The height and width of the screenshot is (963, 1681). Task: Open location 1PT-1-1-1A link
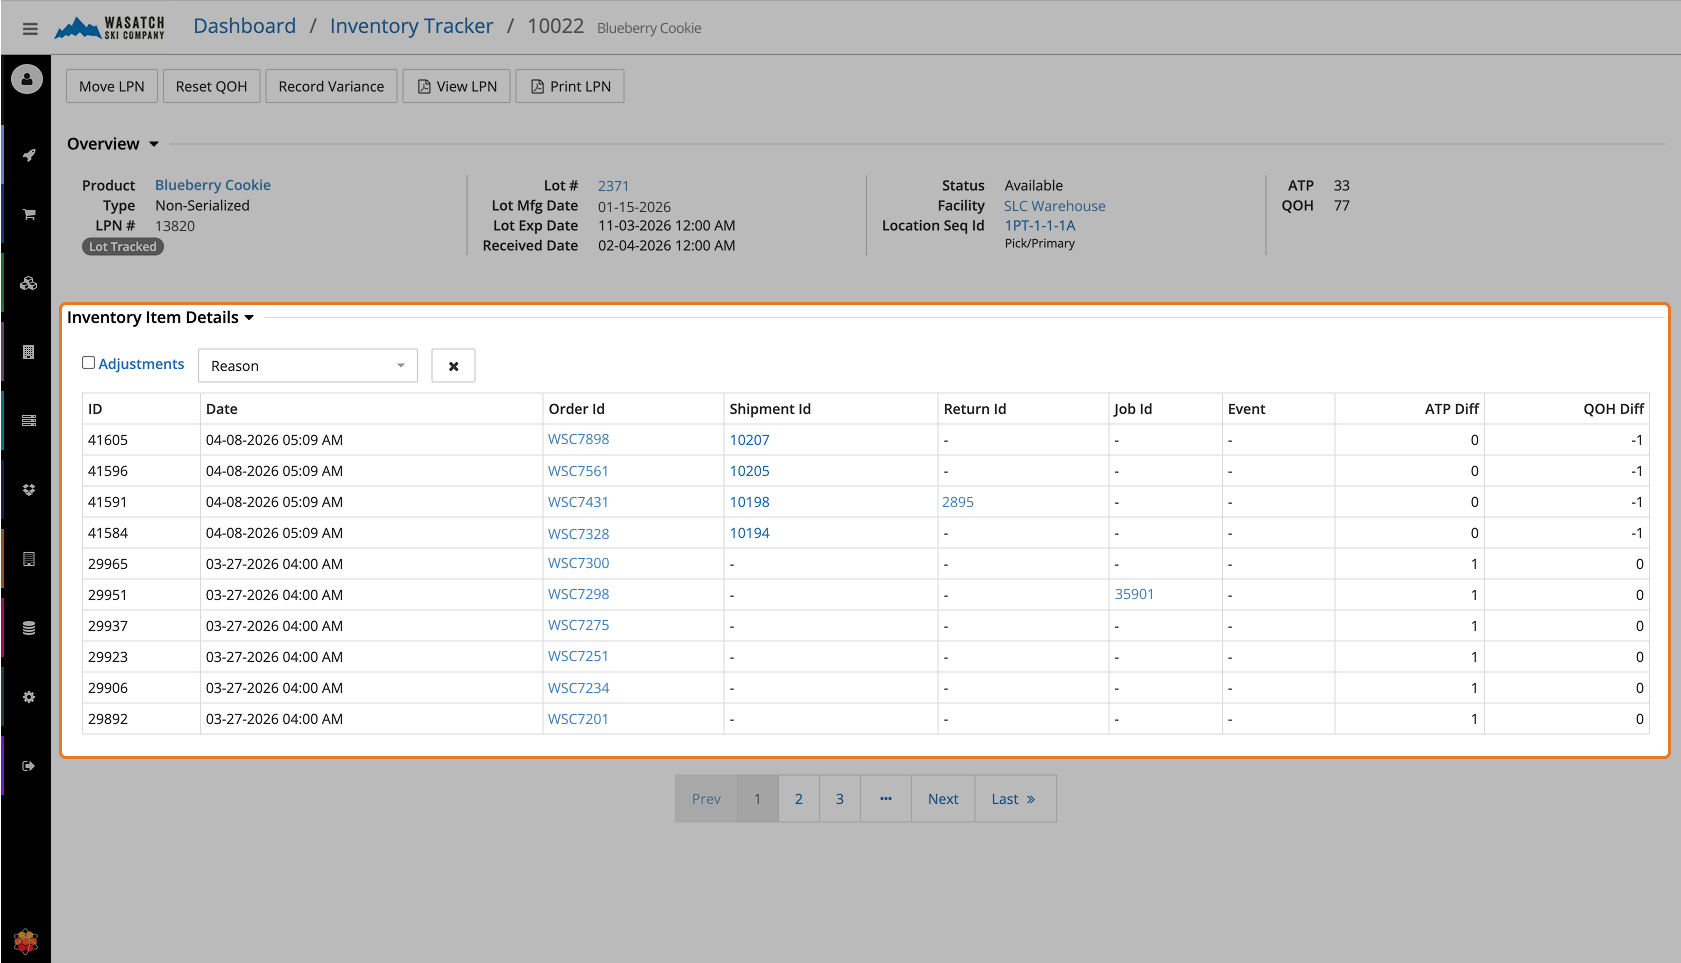click(1040, 226)
